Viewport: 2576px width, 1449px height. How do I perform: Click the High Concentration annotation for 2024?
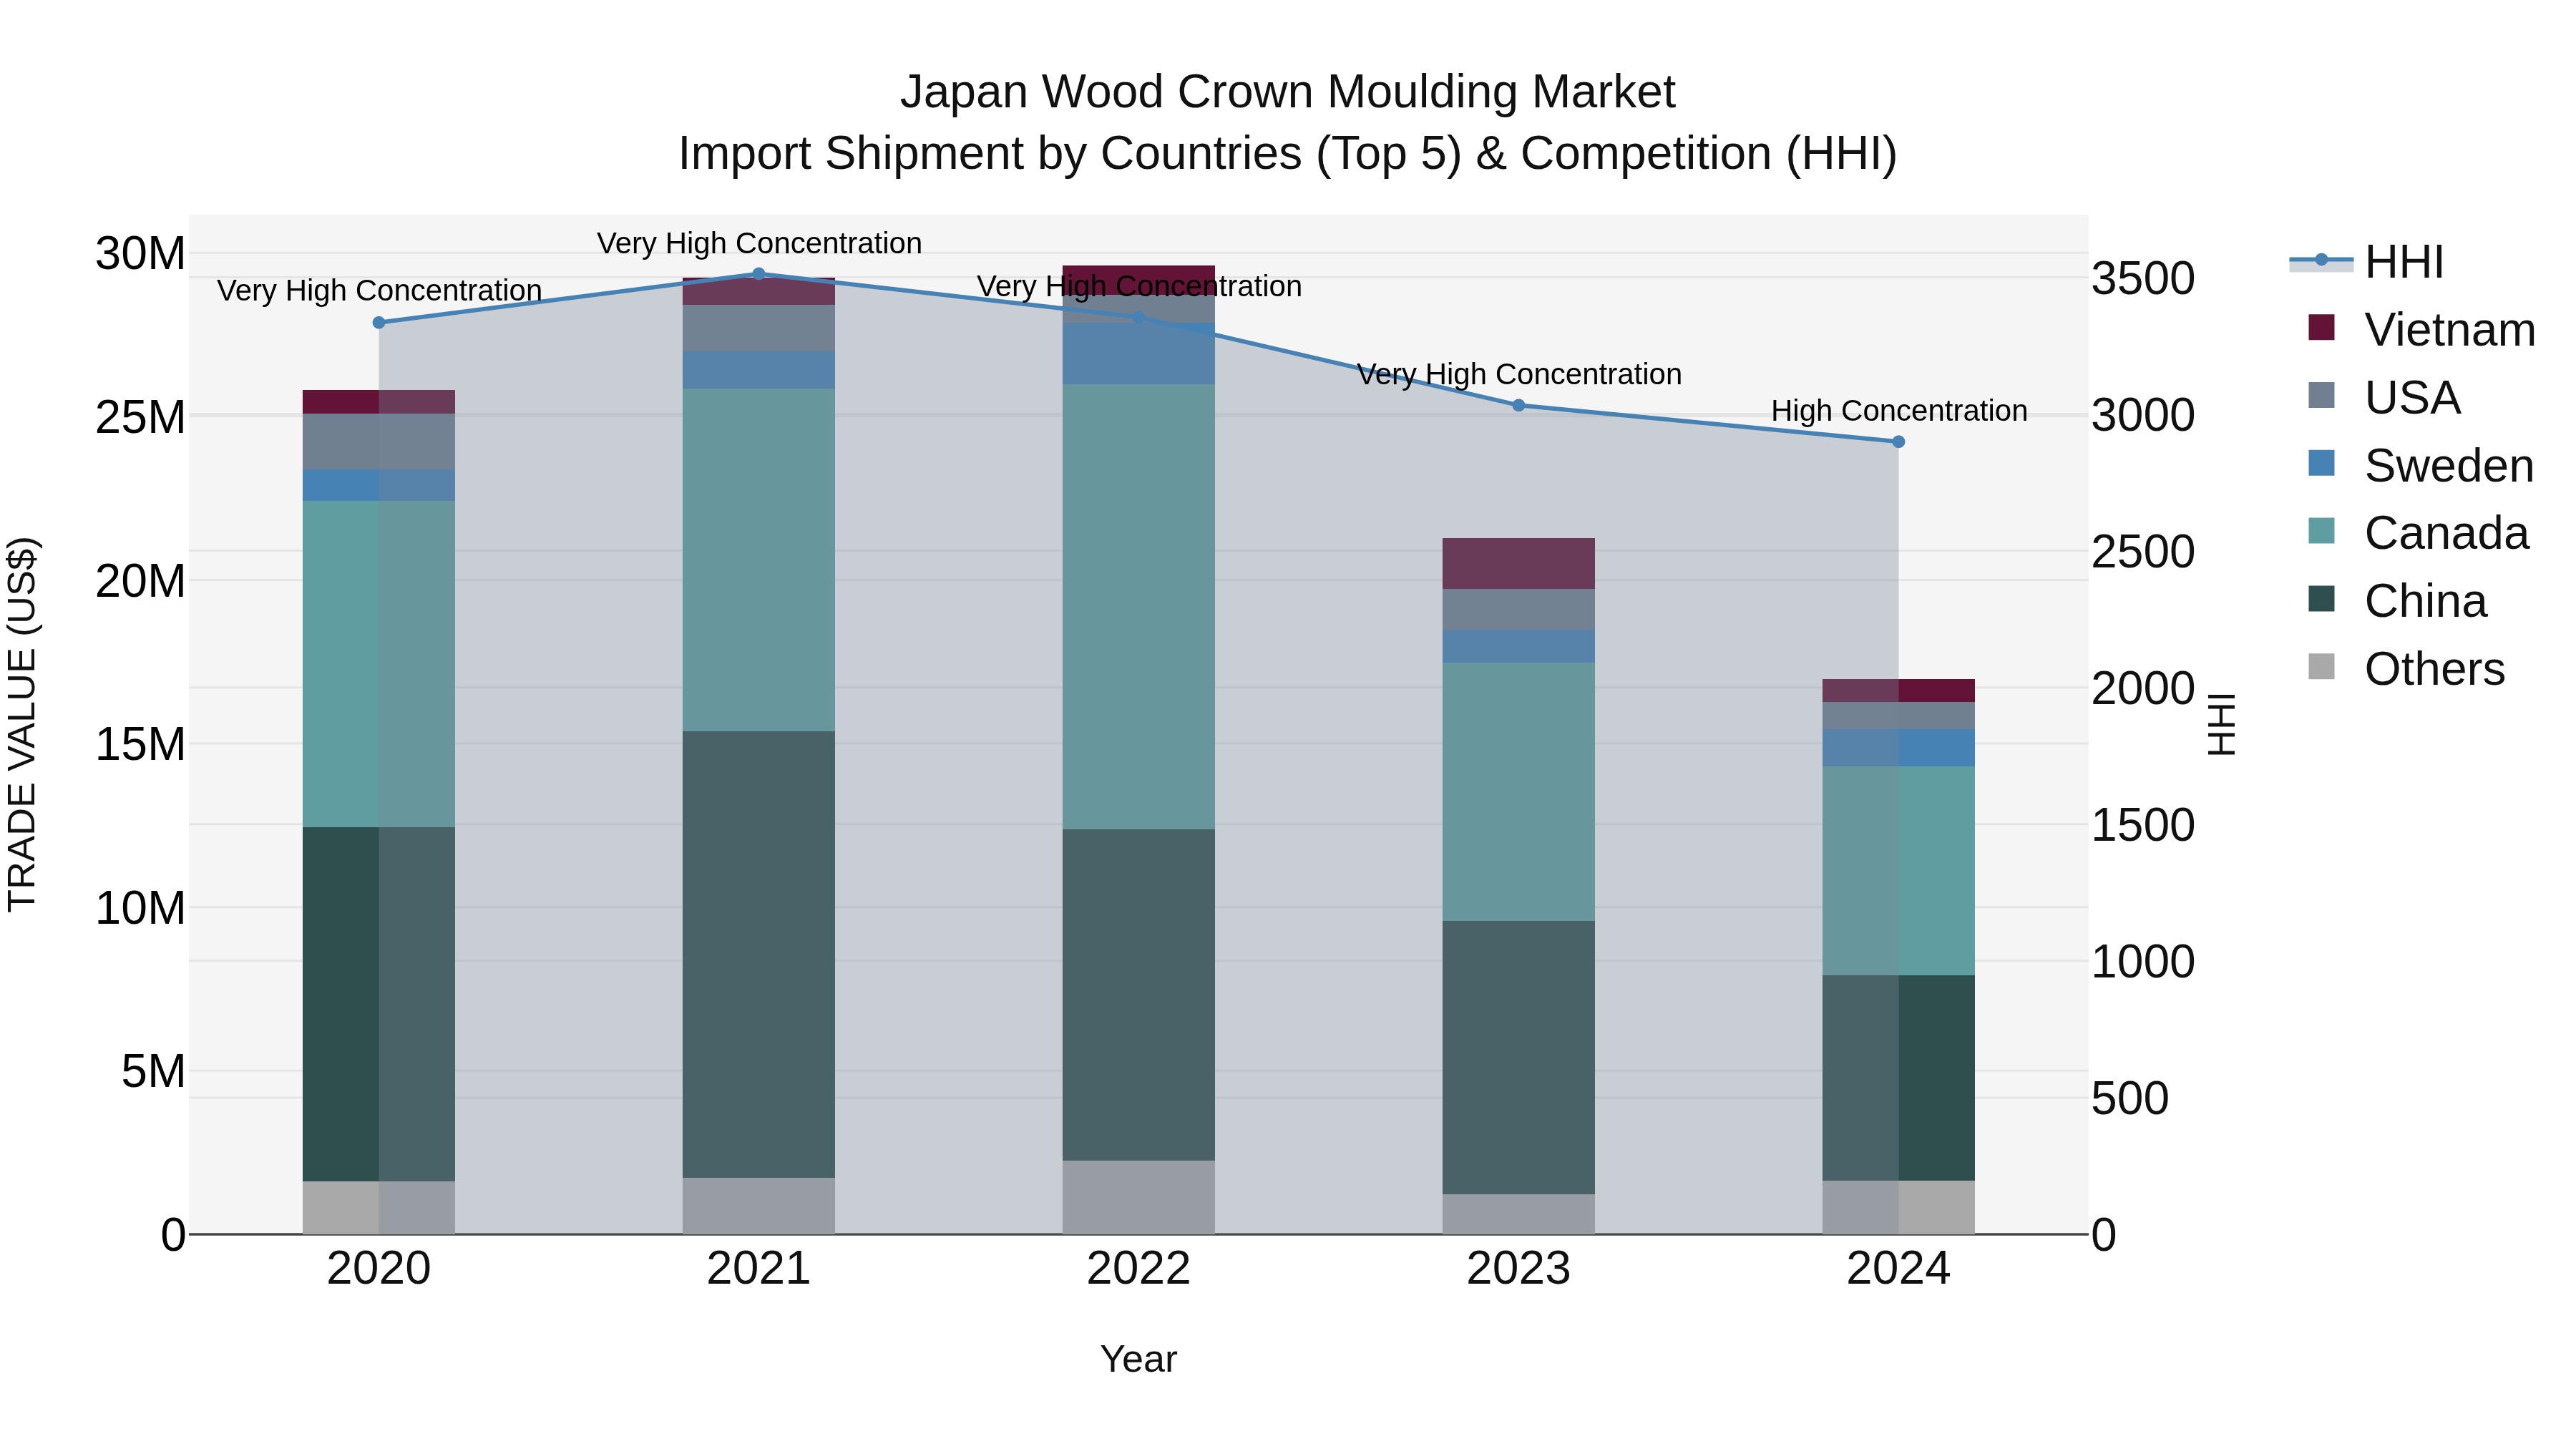pyautogui.click(x=1899, y=411)
